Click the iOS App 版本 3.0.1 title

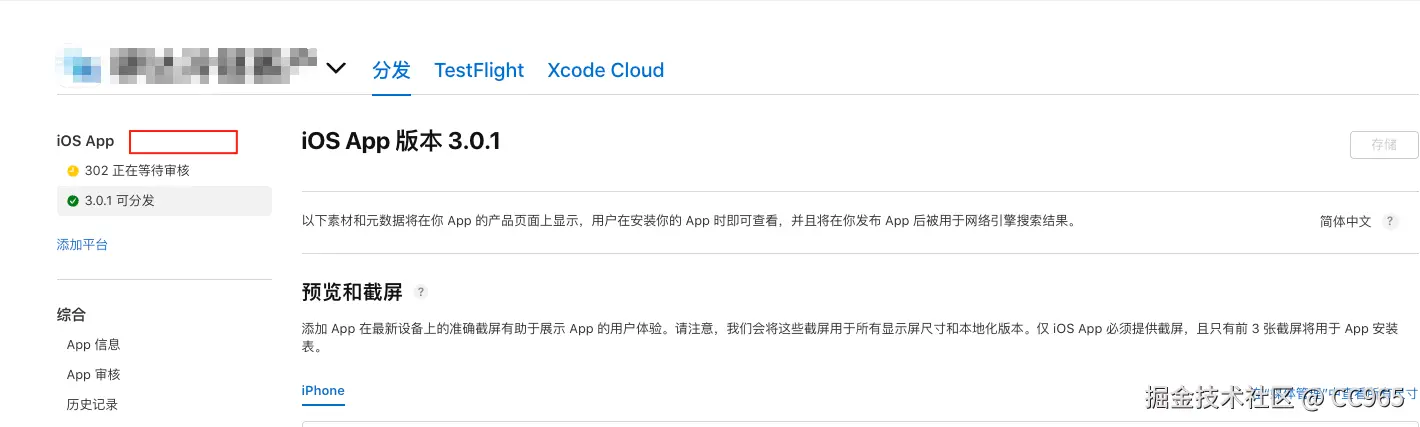(x=400, y=142)
